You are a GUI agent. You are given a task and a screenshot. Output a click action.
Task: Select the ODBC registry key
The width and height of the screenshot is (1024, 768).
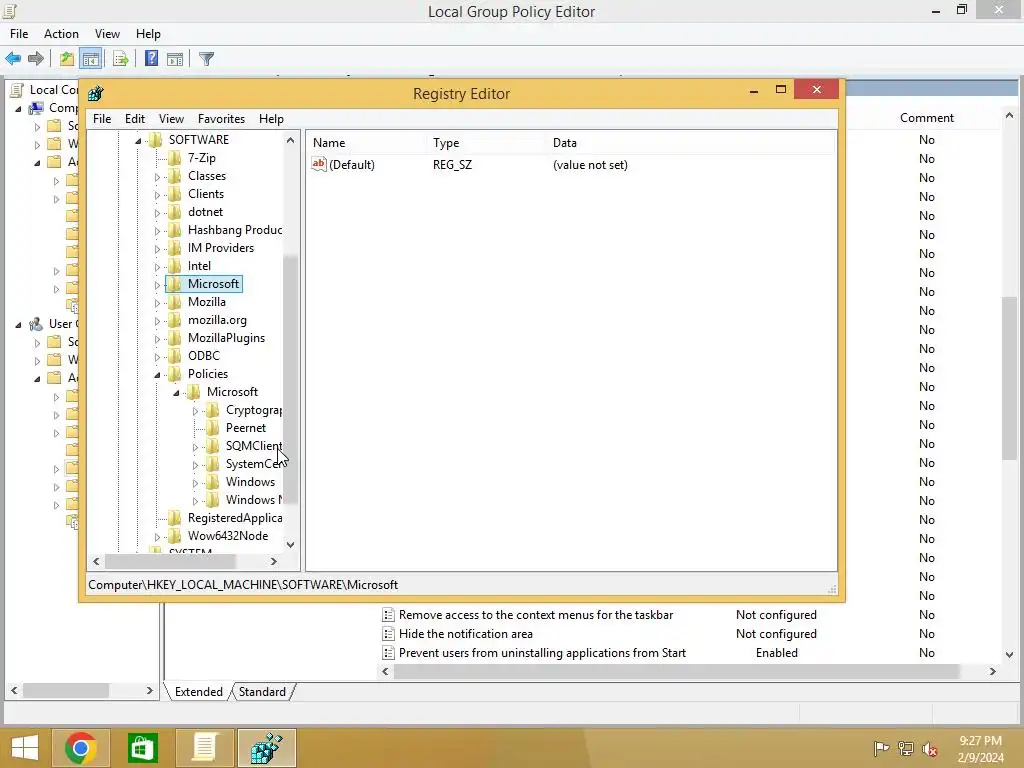click(204, 356)
